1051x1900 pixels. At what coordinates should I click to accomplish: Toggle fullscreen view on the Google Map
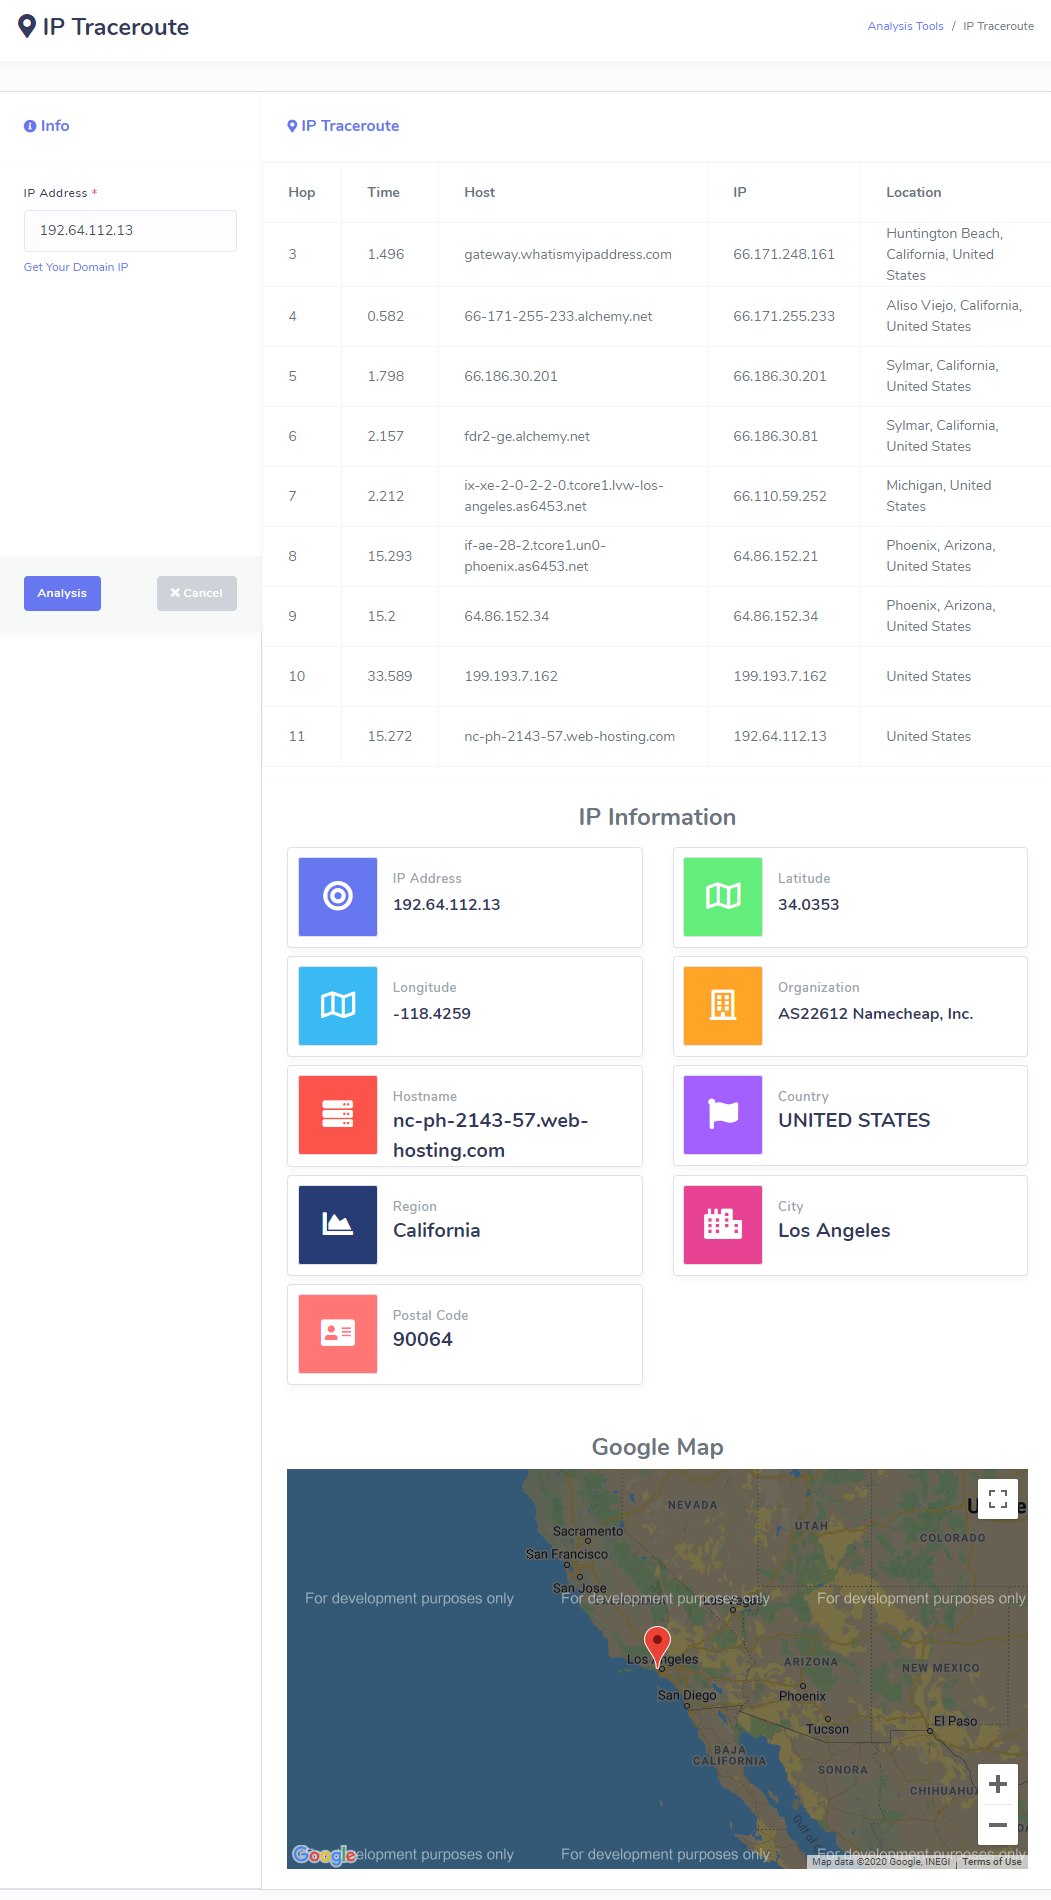[x=997, y=1499]
